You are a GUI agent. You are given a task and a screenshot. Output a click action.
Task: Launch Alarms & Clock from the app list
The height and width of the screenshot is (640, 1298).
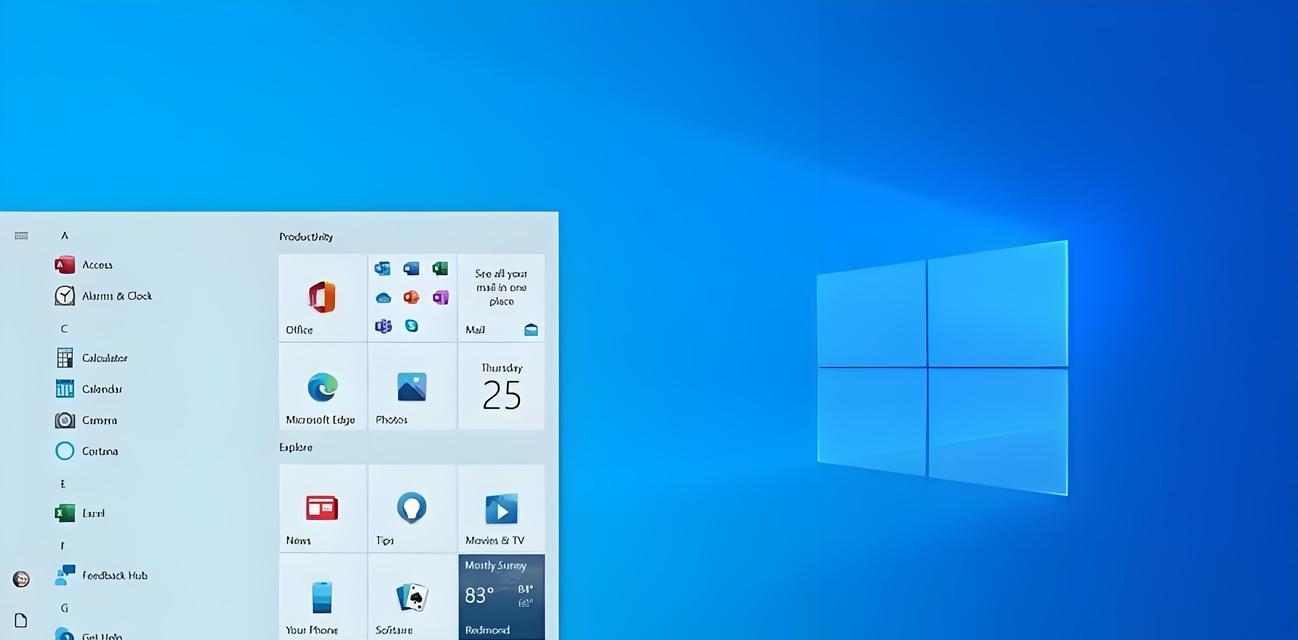[x=103, y=296]
